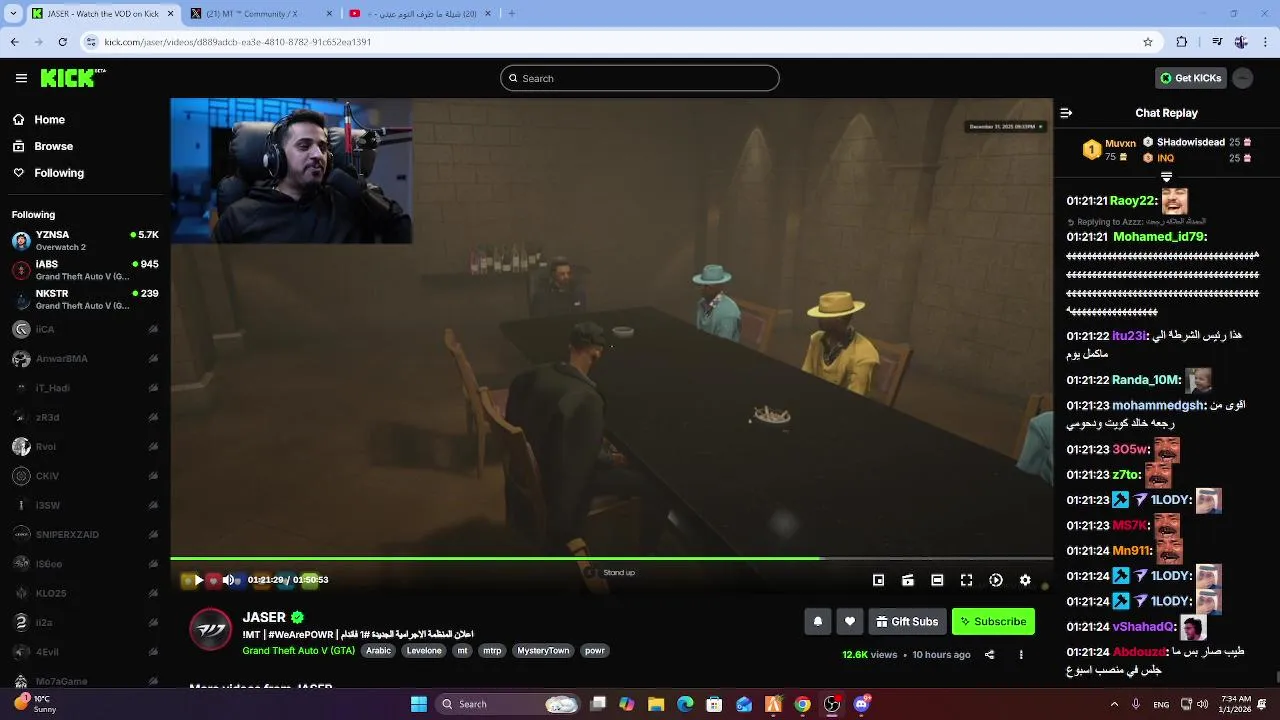Open the Chrome profile avatar
This screenshot has width=1280, height=720.
(1241, 42)
